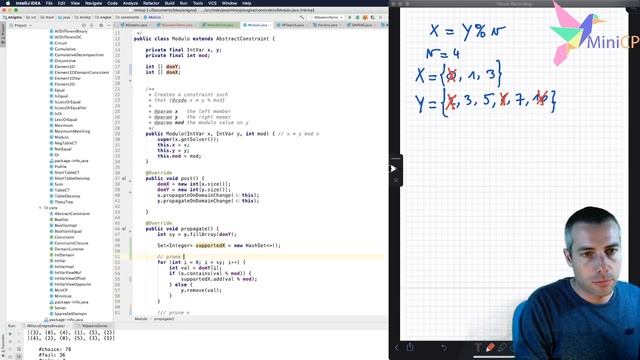This screenshot has width=640, height=360.
Task: Collapse the core package in project tree
Action: (40, 208)
